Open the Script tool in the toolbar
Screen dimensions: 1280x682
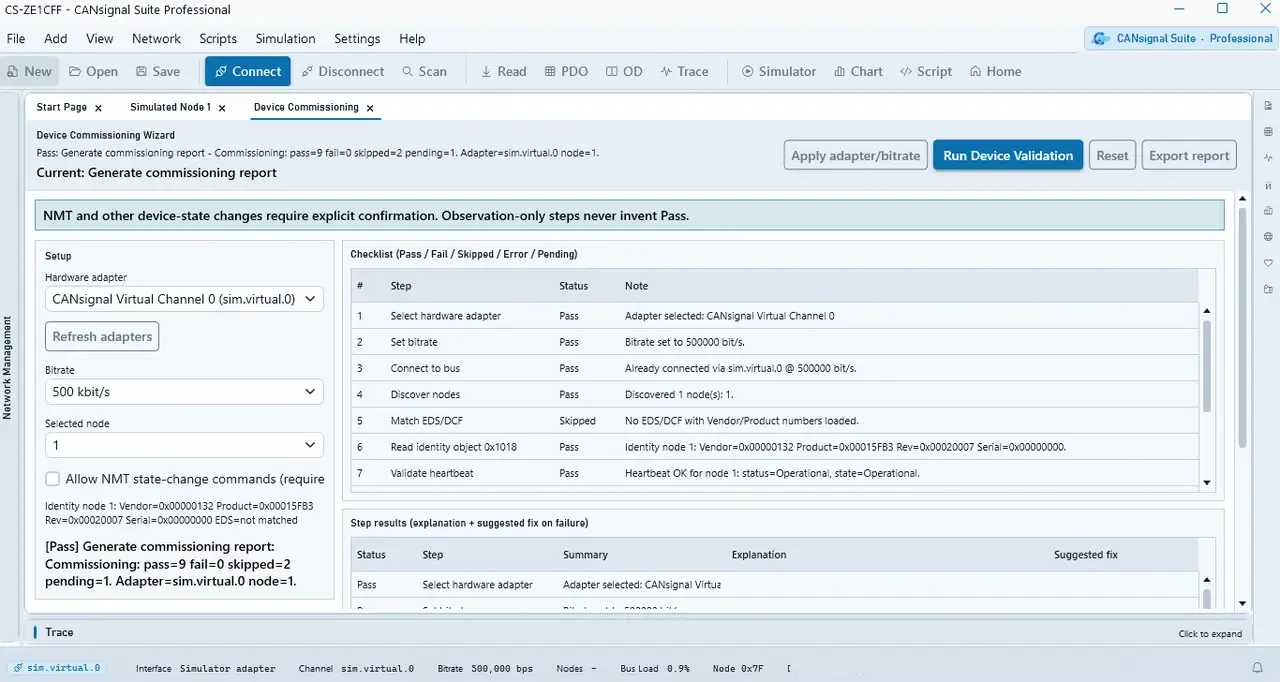[927, 71]
